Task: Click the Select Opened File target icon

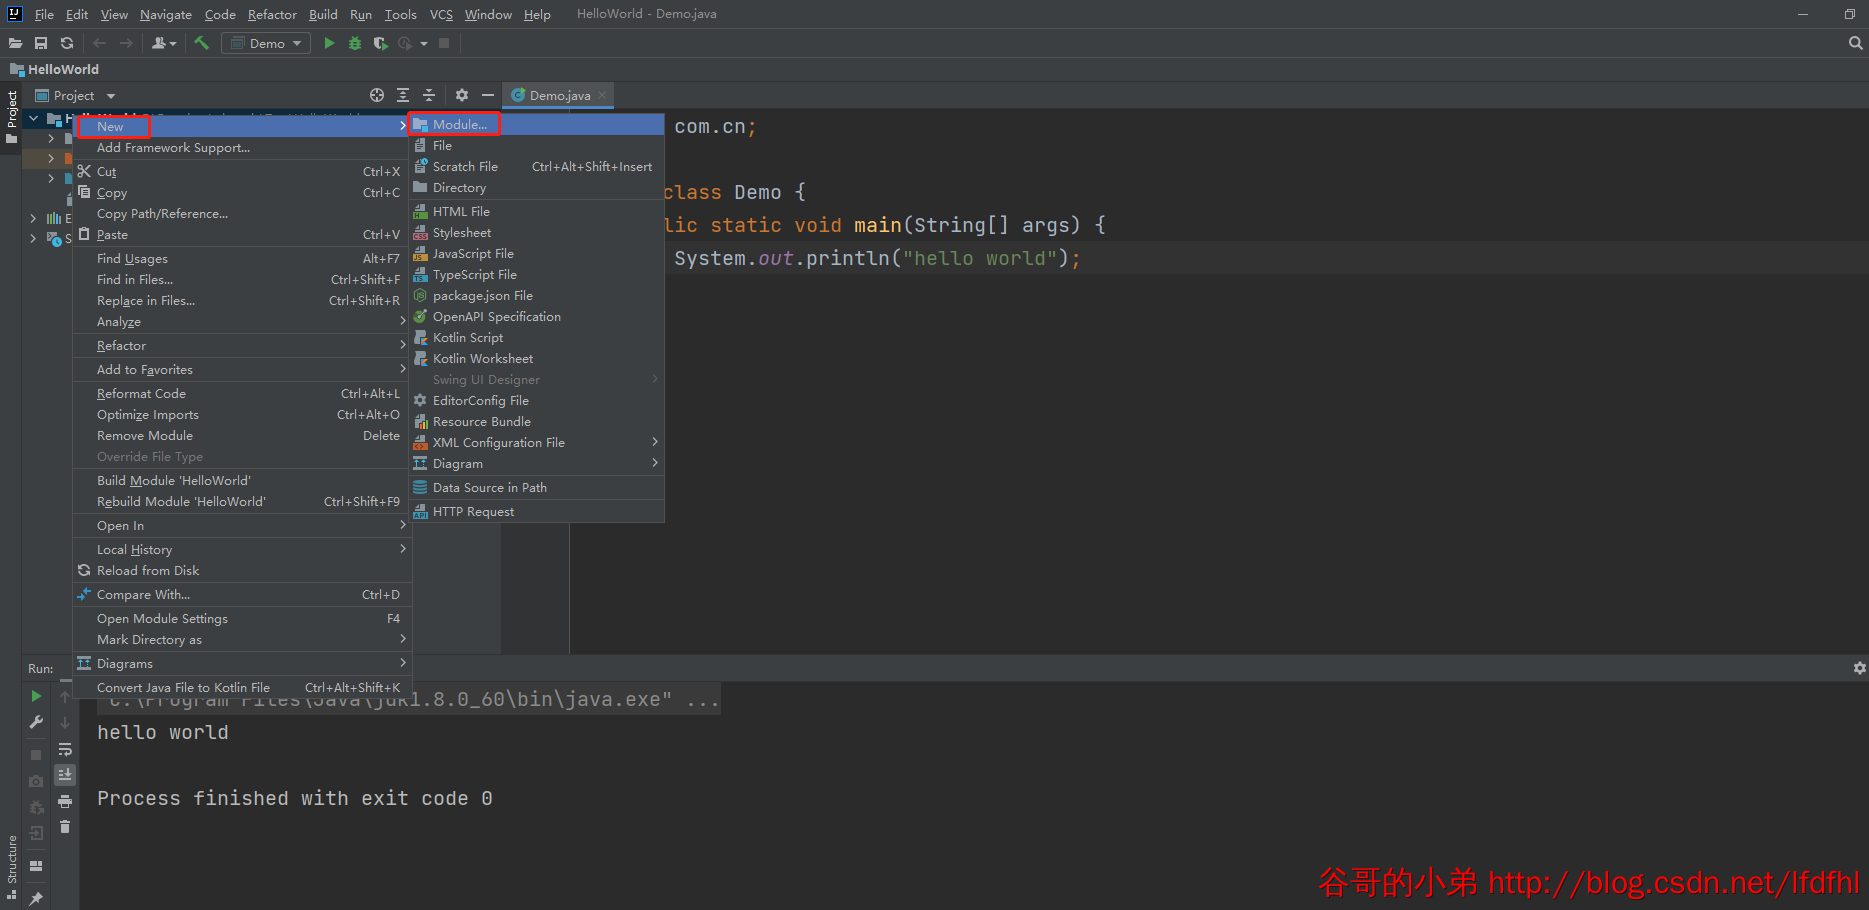Action: pyautogui.click(x=377, y=95)
